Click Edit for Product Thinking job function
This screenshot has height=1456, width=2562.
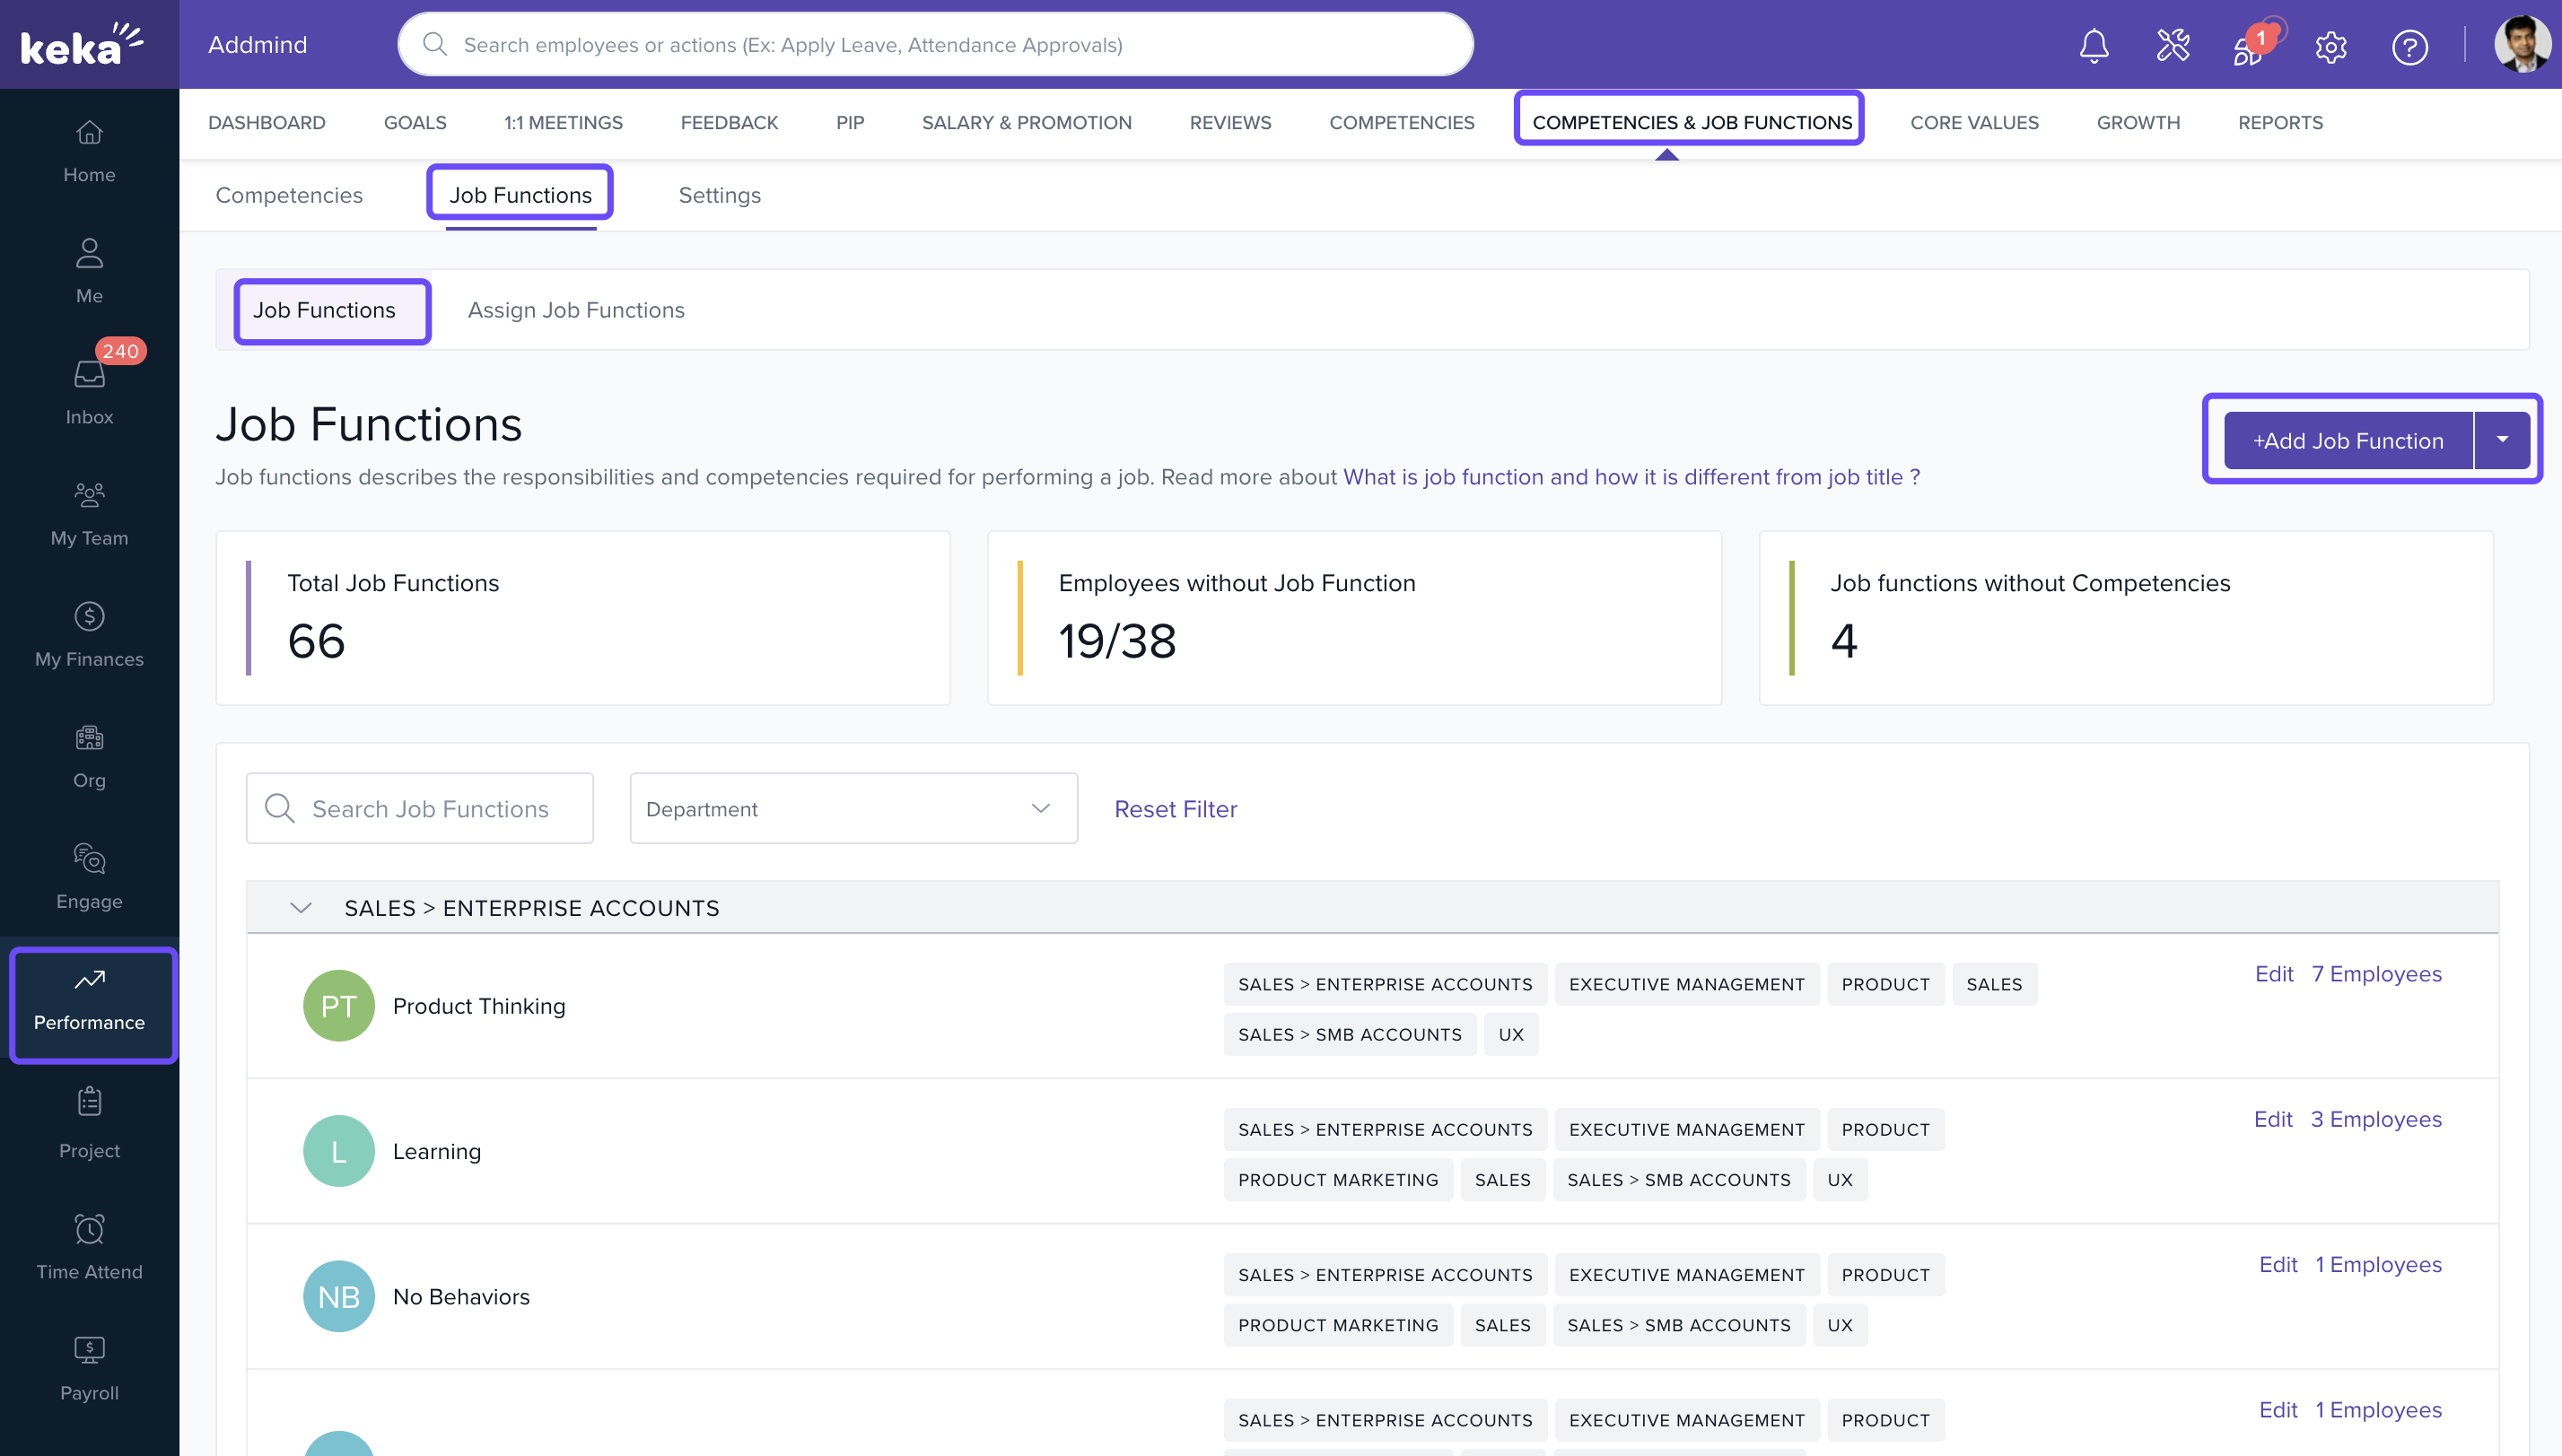click(x=2273, y=973)
